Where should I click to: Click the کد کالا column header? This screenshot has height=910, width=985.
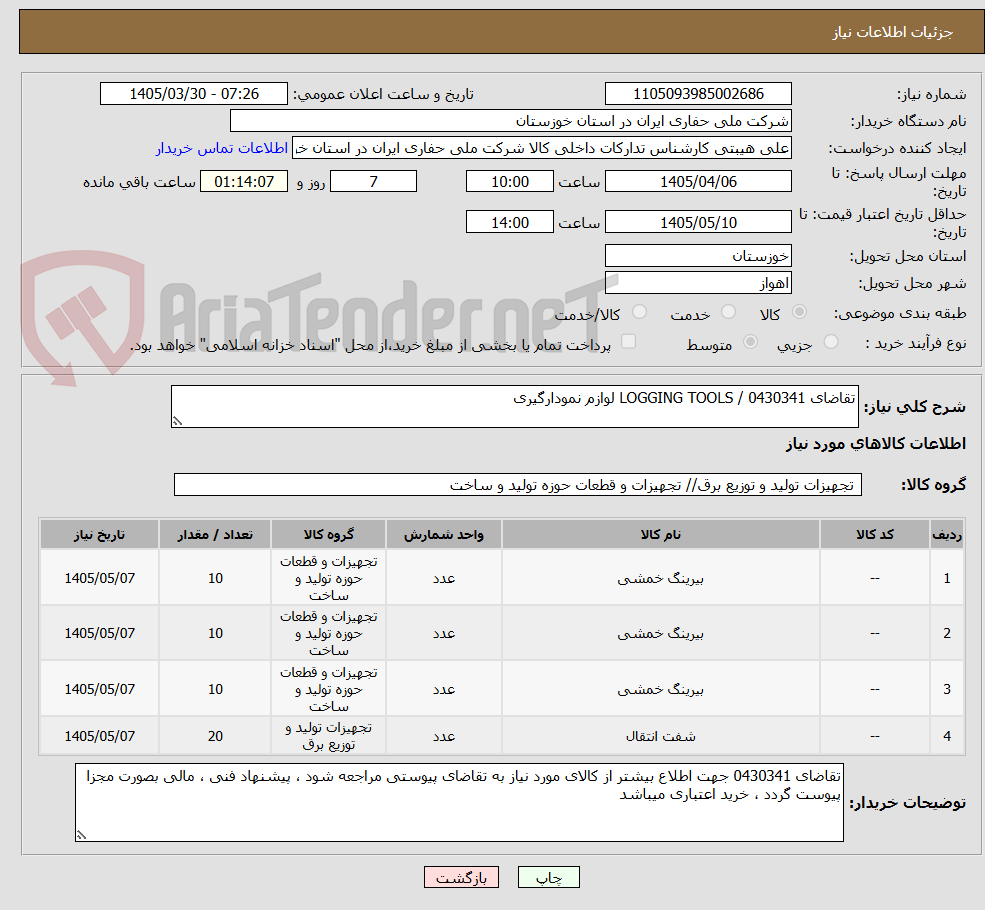point(874,534)
